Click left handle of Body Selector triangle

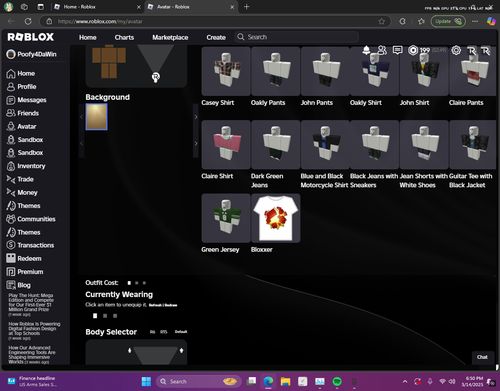click(130, 350)
